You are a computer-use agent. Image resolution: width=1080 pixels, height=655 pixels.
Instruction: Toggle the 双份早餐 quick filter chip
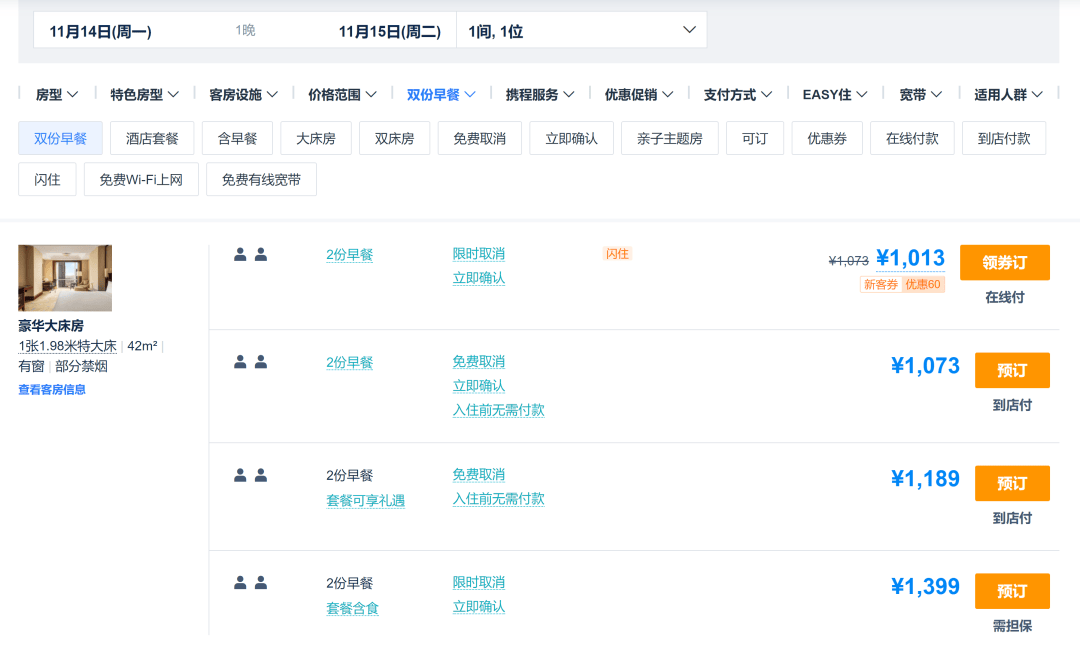[x=61, y=138]
